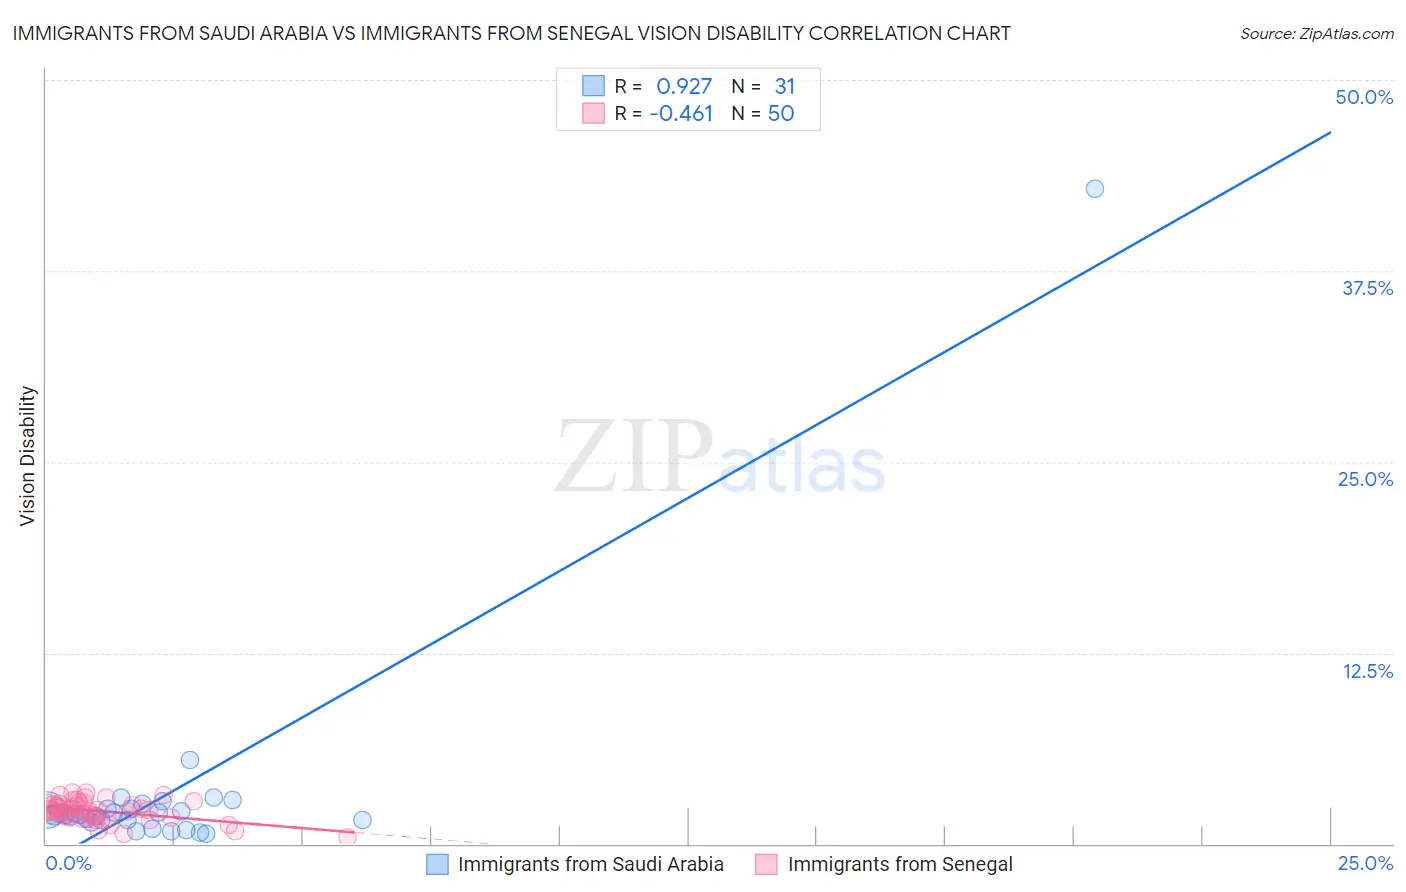Click the blue R = 0.927 swatch
The image size is (1406, 892).
[x=594, y=86]
